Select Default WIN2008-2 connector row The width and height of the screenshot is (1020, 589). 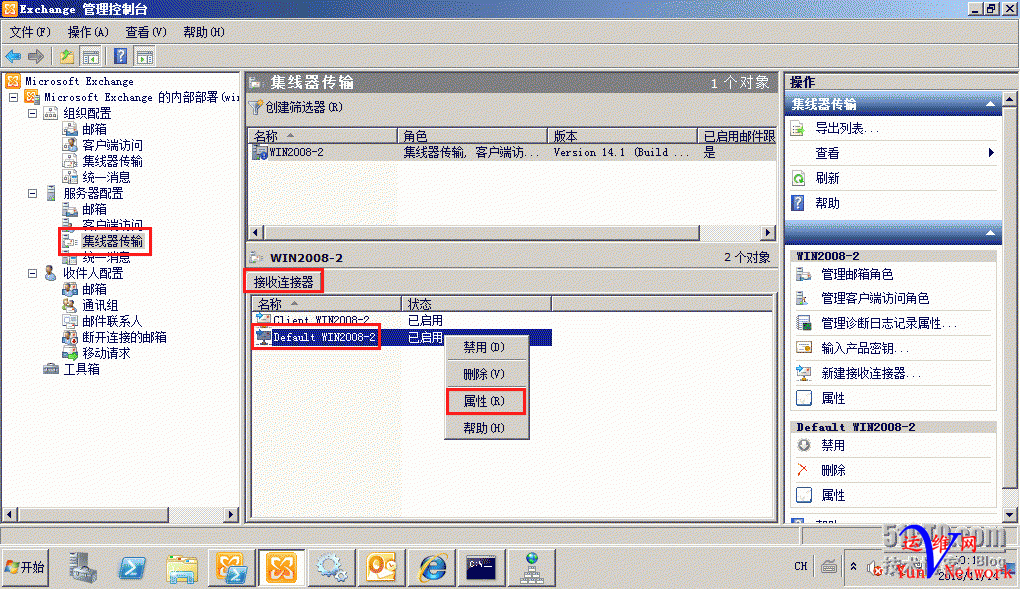[x=402, y=337]
